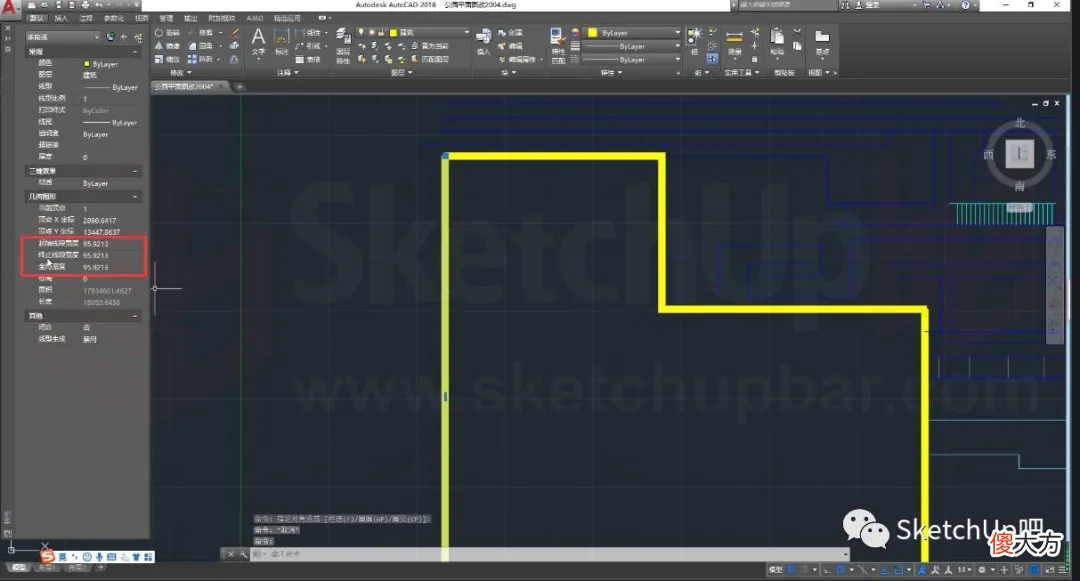Select the Array (阵列) tool
The height and width of the screenshot is (581, 1080).
point(200,60)
